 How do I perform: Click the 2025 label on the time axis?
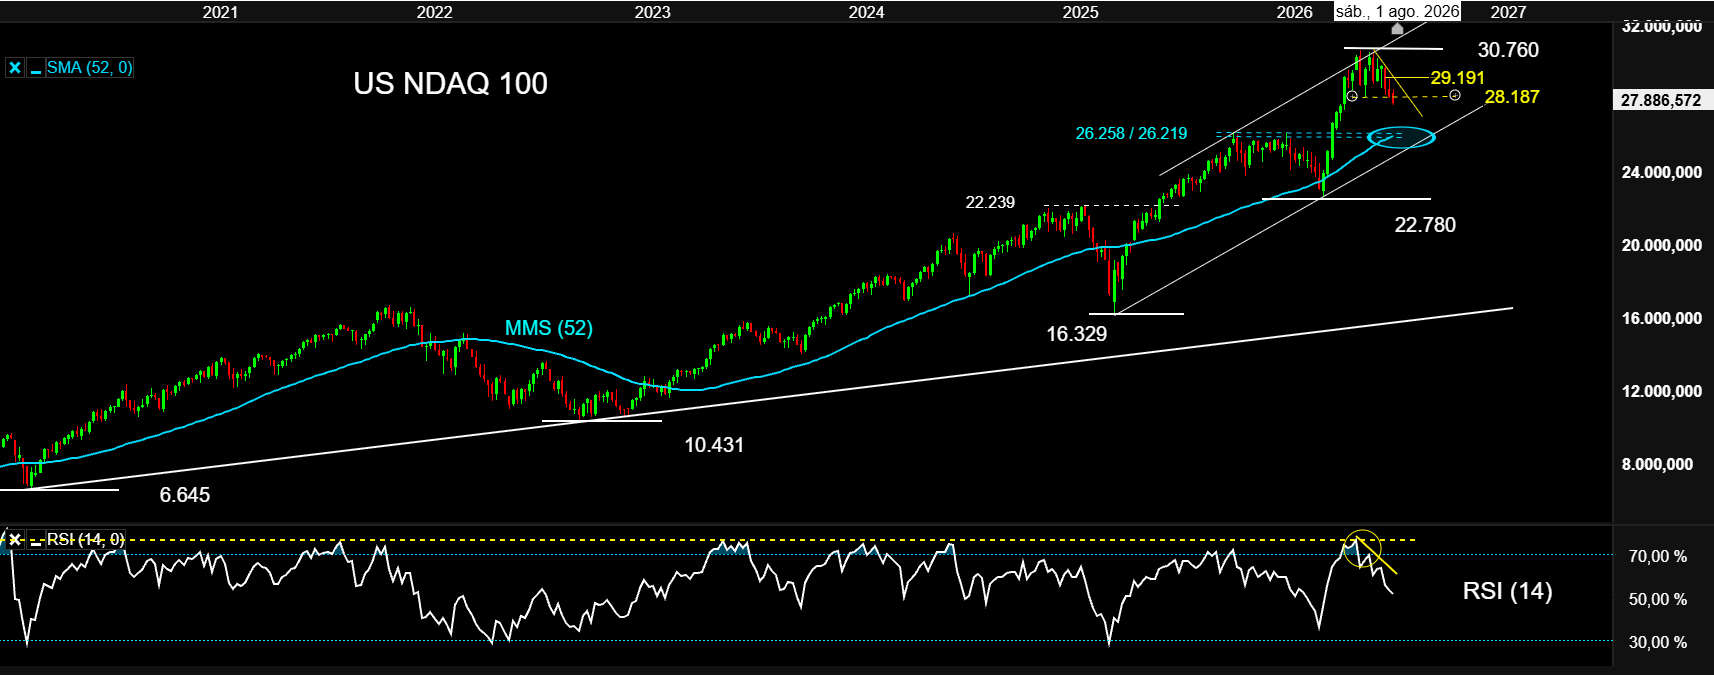click(1080, 12)
